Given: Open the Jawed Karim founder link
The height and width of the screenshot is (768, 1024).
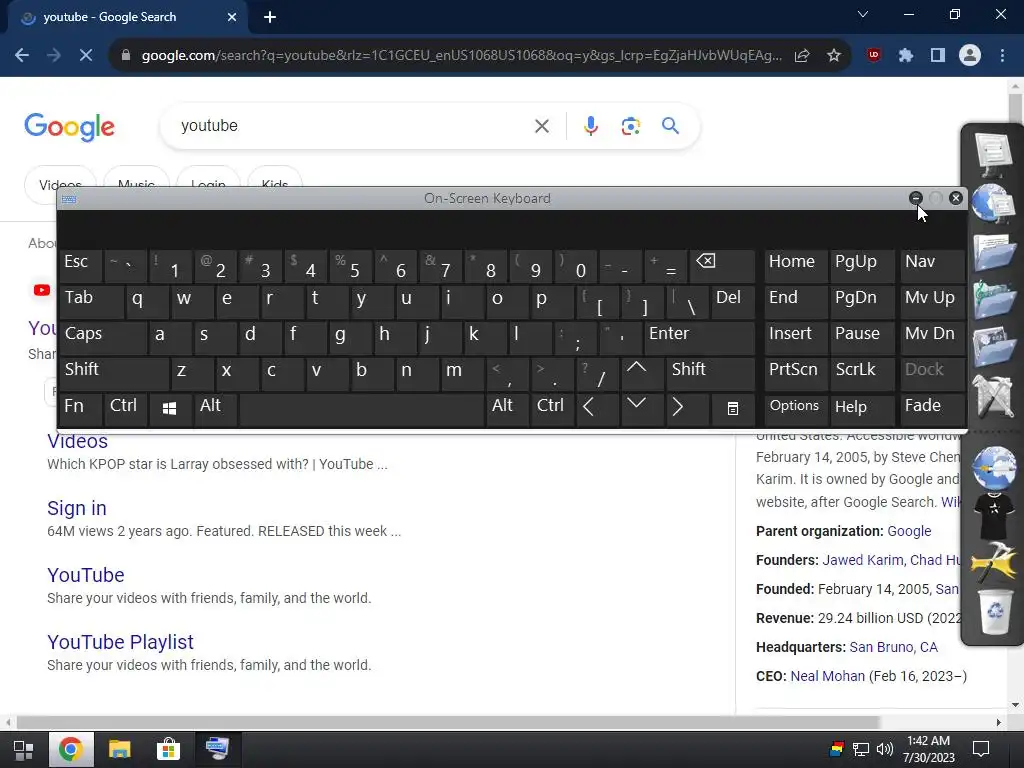Looking at the screenshot, I should tap(862, 560).
